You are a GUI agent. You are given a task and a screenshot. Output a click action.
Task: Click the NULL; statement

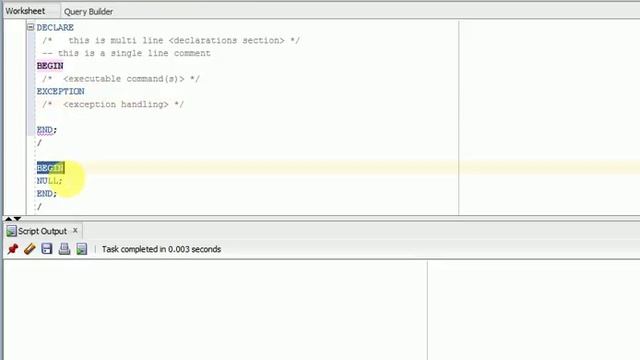pyautogui.click(x=49, y=180)
